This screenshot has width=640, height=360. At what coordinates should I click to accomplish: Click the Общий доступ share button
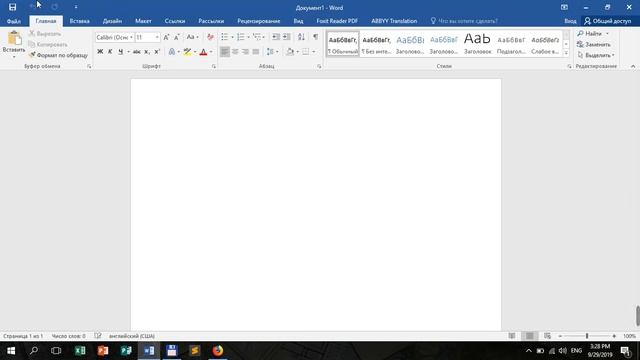point(608,21)
